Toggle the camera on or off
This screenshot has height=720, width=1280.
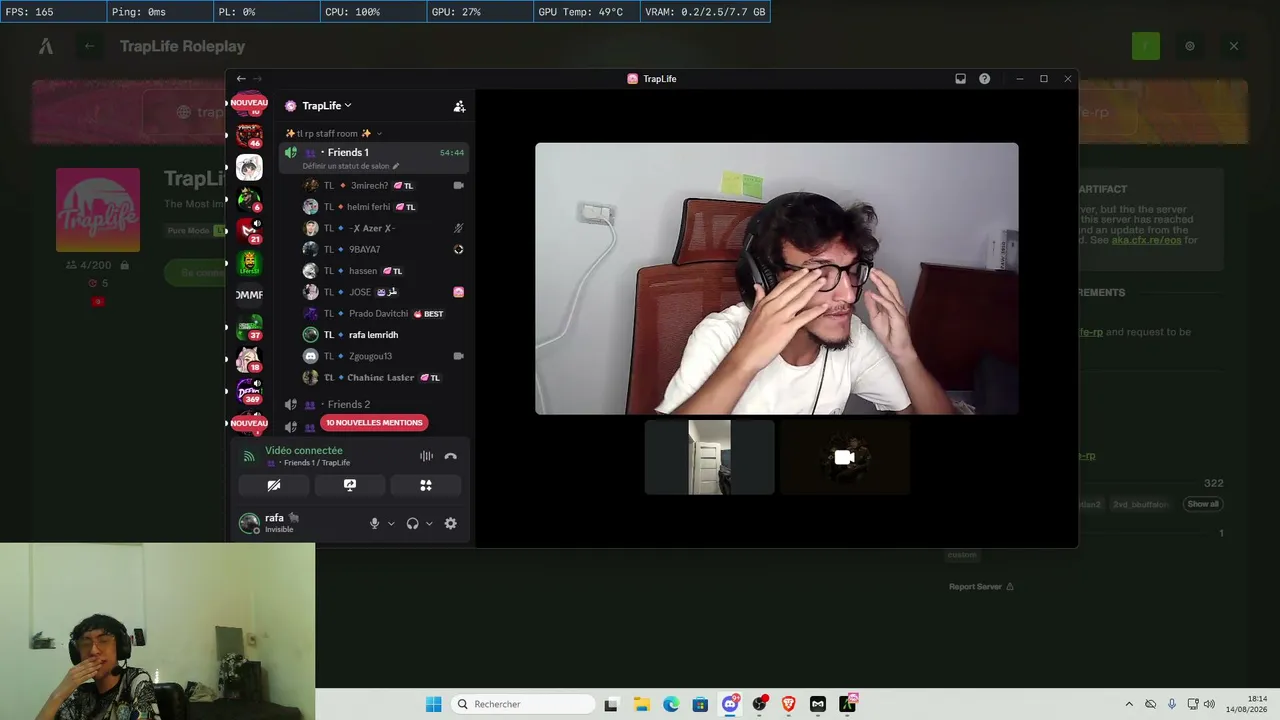pyautogui.click(x=274, y=485)
